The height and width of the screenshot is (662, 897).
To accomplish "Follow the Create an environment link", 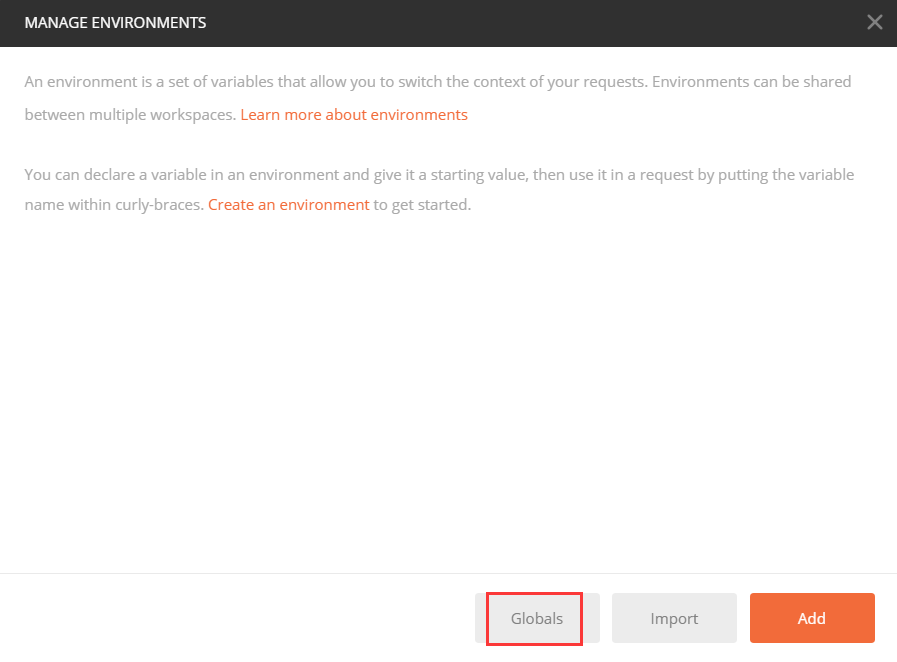I will click(x=289, y=204).
